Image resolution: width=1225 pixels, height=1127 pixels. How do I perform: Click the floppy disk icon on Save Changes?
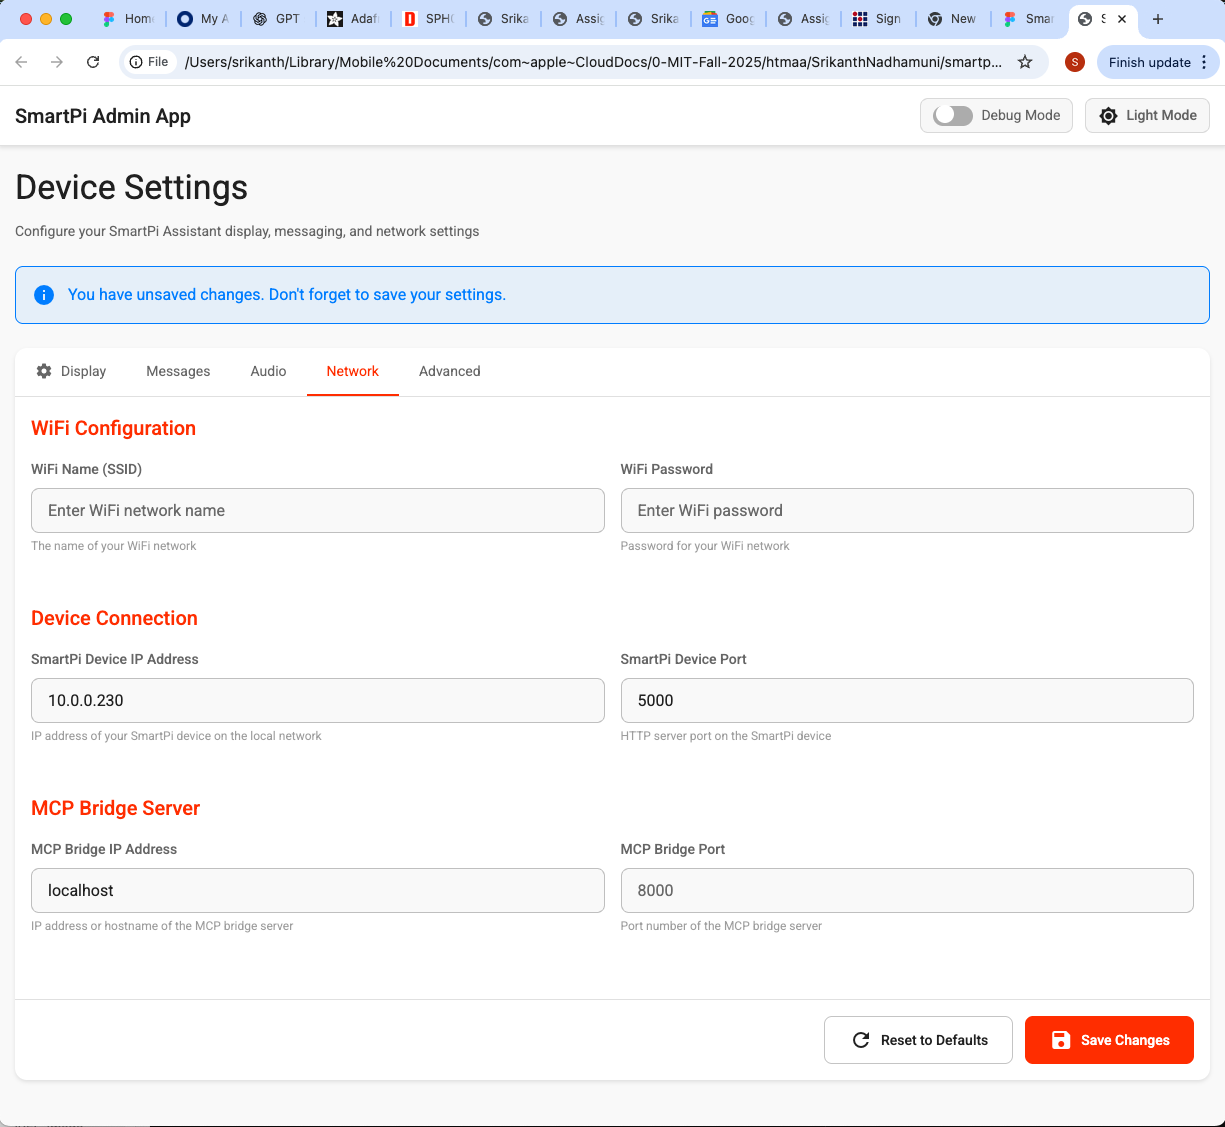[1060, 1040]
